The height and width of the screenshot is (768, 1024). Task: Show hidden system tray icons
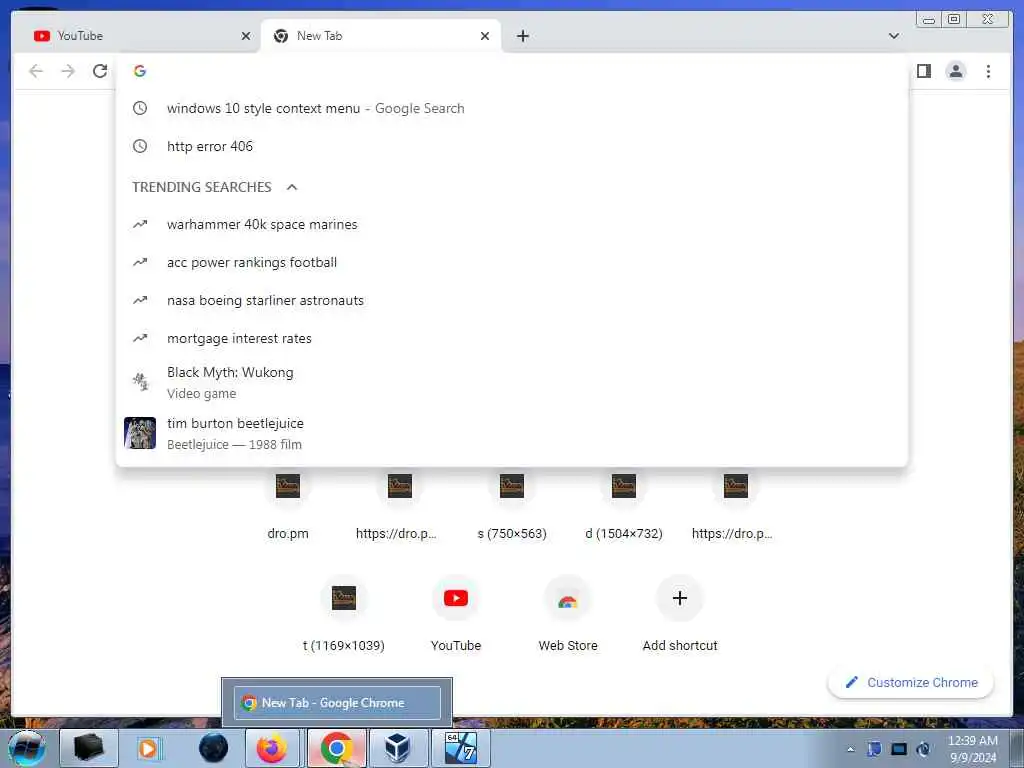pyautogui.click(x=850, y=749)
